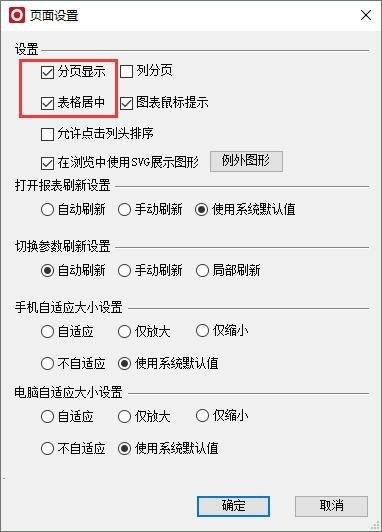The width and height of the screenshot is (382, 532).
Task: Confirm settings with the 确定 button
Action: pos(233,506)
